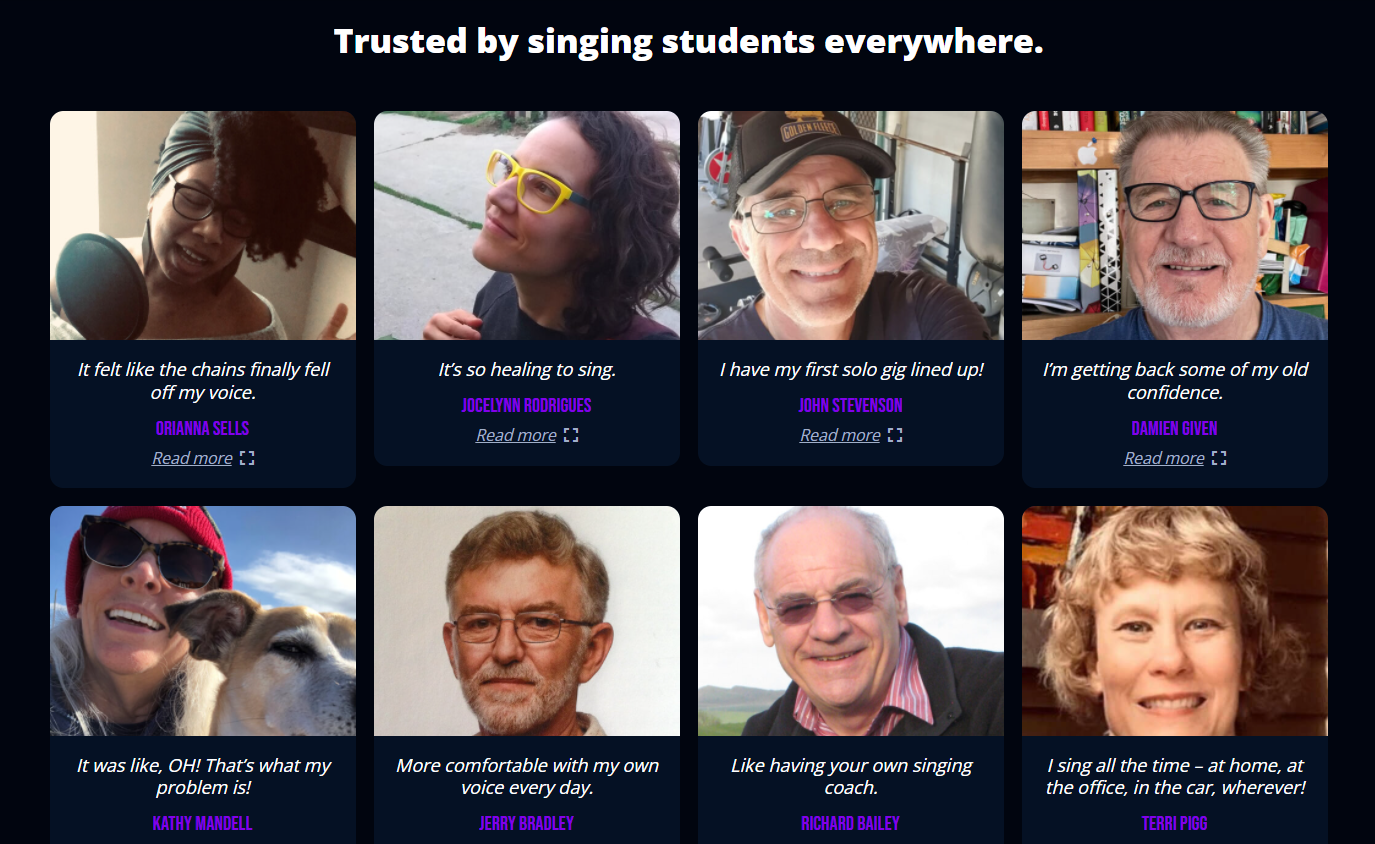
Task: Click Jerry Bradley's portrait photo
Action: coord(527,621)
